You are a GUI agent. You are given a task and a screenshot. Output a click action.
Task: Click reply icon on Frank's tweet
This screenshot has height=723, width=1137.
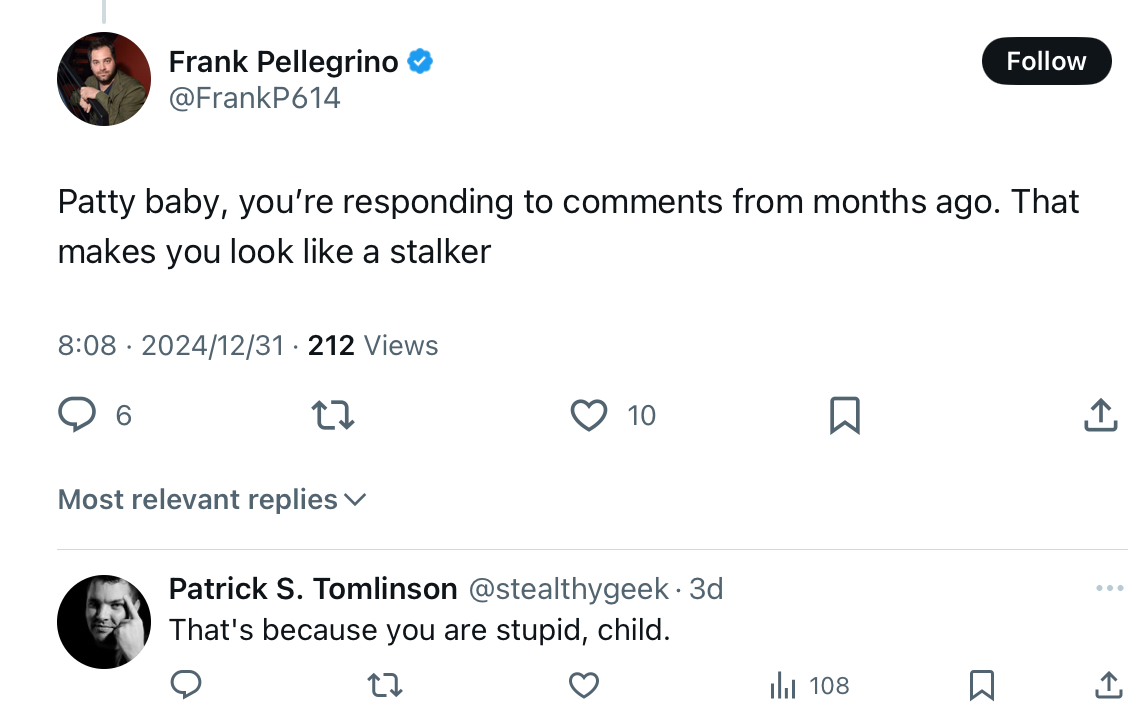tap(77, 415)
